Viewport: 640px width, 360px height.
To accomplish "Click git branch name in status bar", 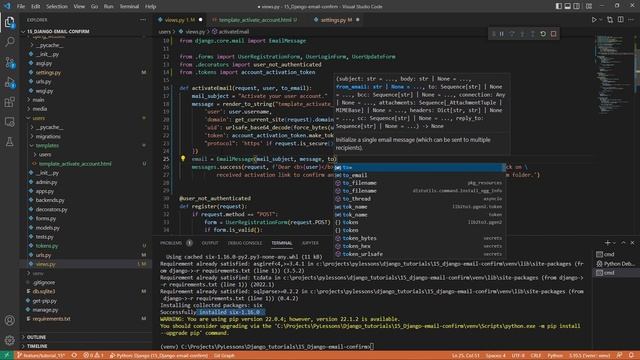I will coord(41,356).
